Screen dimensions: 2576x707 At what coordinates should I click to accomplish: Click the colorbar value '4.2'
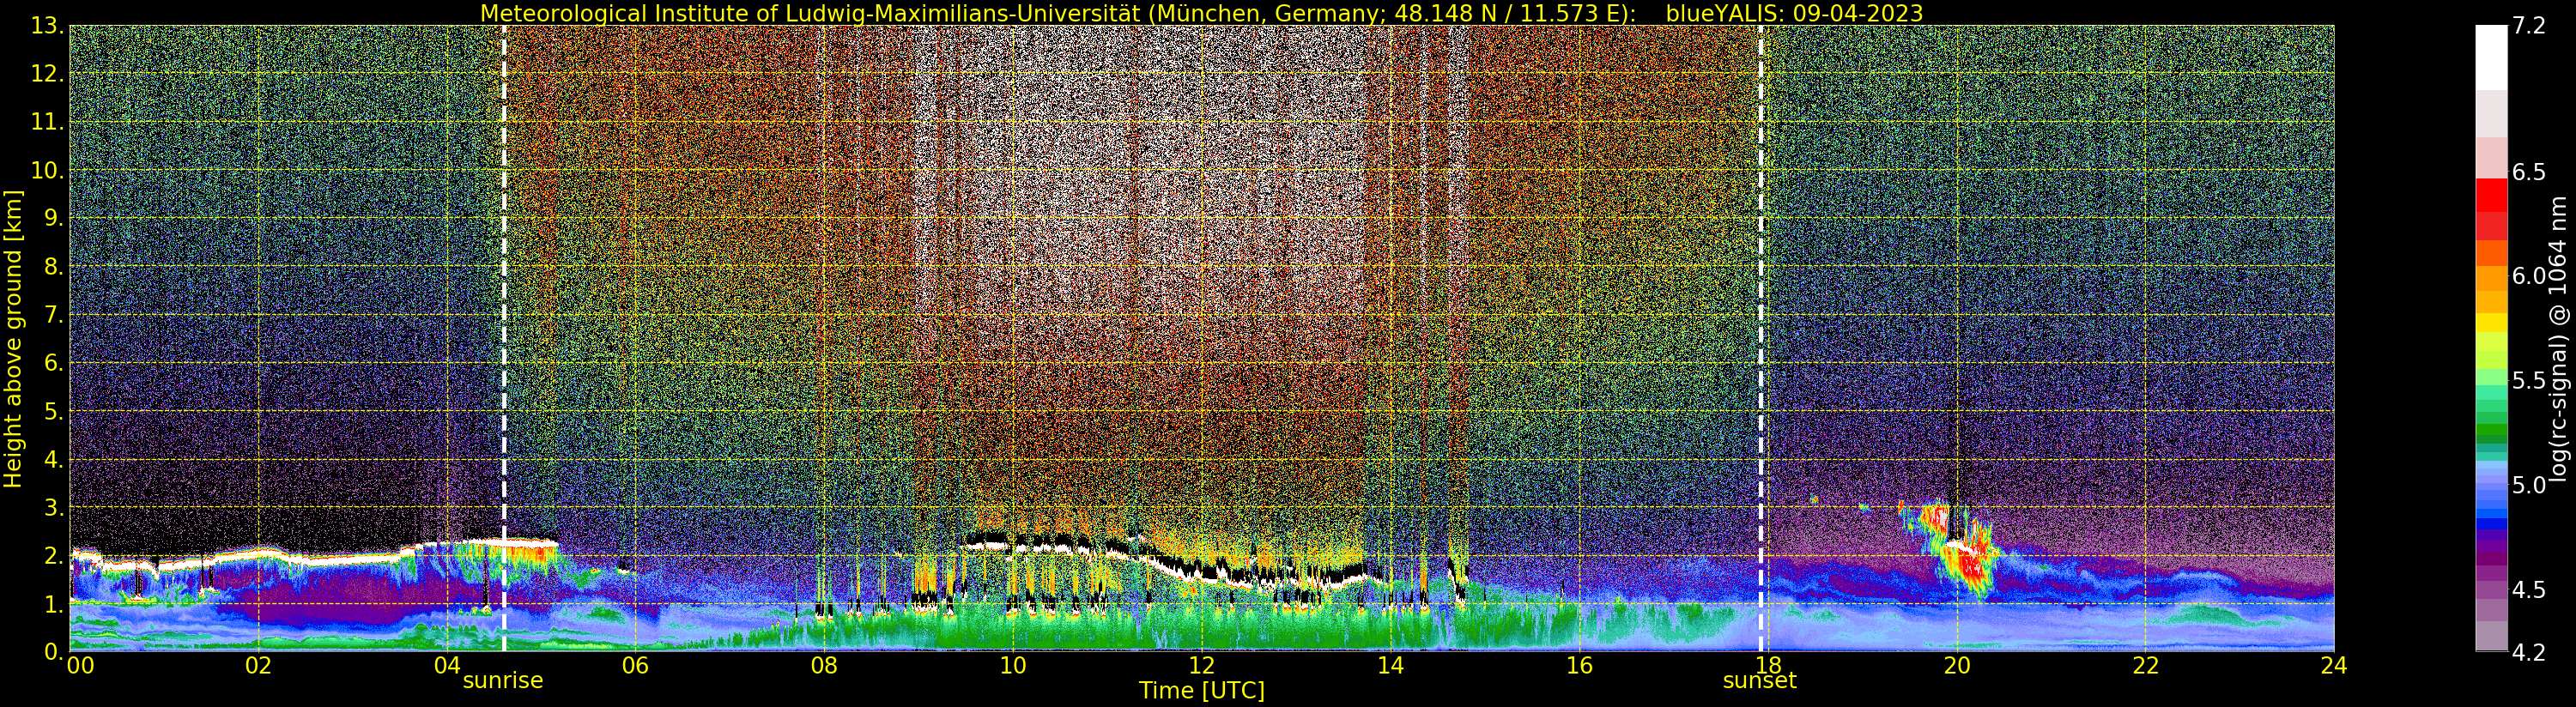tap(2529, 652)
